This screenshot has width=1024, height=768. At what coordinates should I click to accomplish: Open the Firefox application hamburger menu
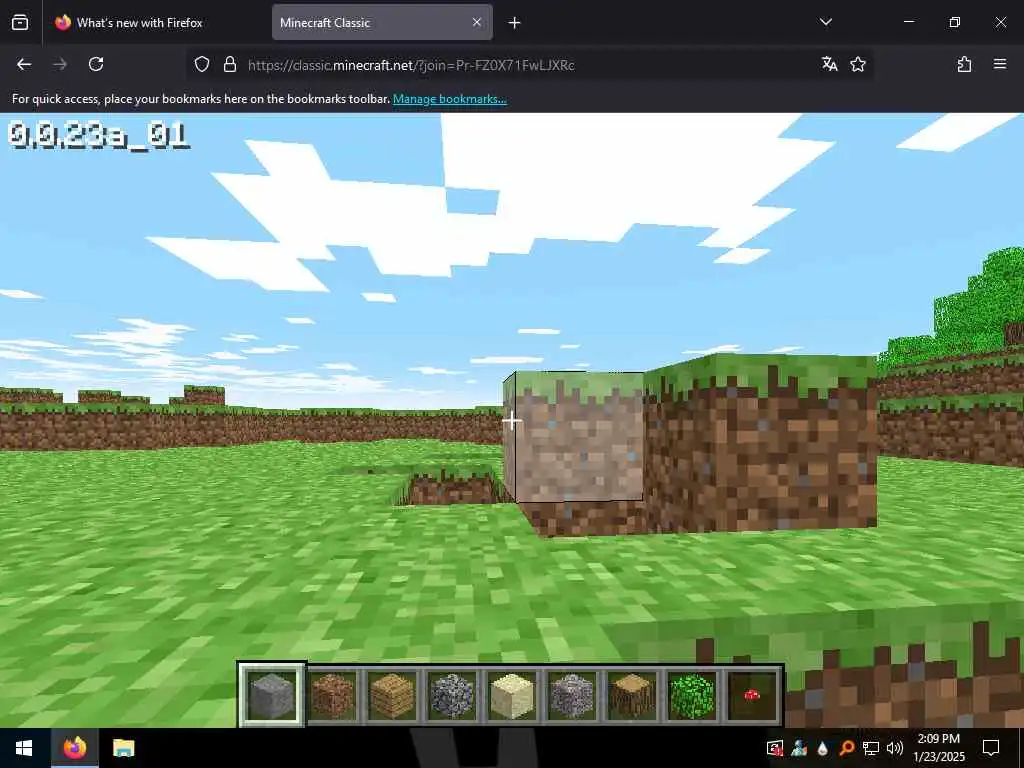1000,64
